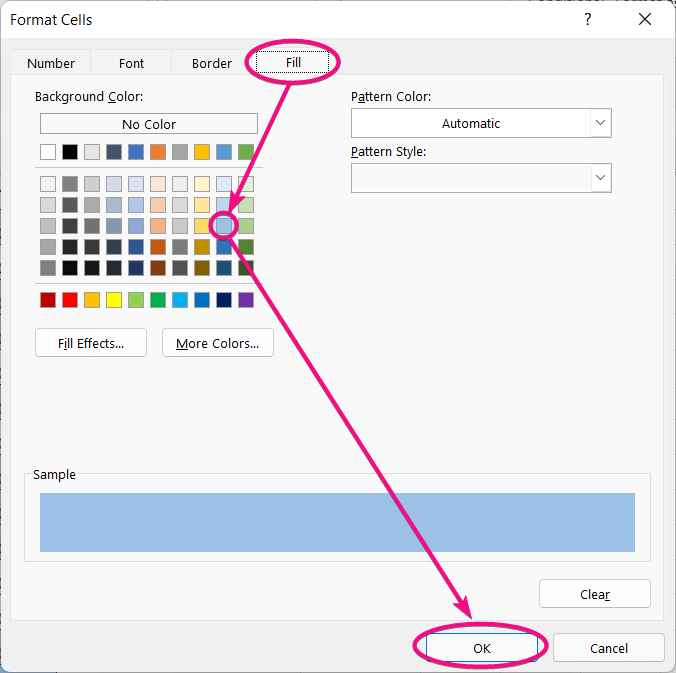Confirm with the OK button

tap(482, 648)
